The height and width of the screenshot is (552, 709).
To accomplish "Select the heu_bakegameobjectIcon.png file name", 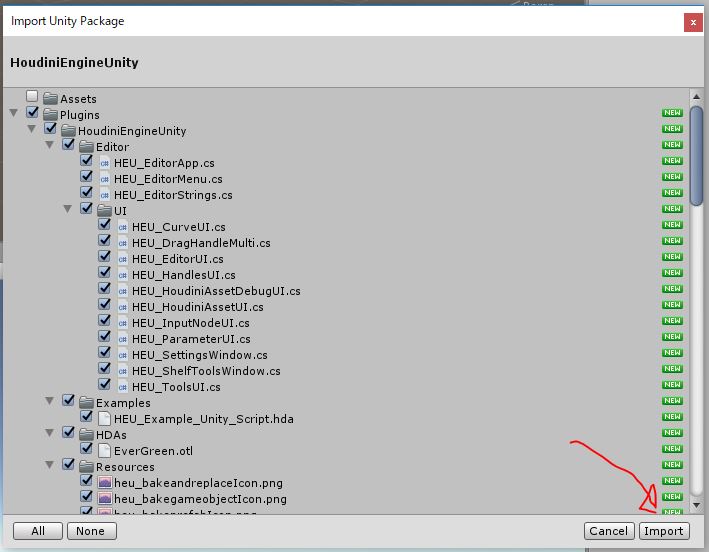I will point(200,499).
